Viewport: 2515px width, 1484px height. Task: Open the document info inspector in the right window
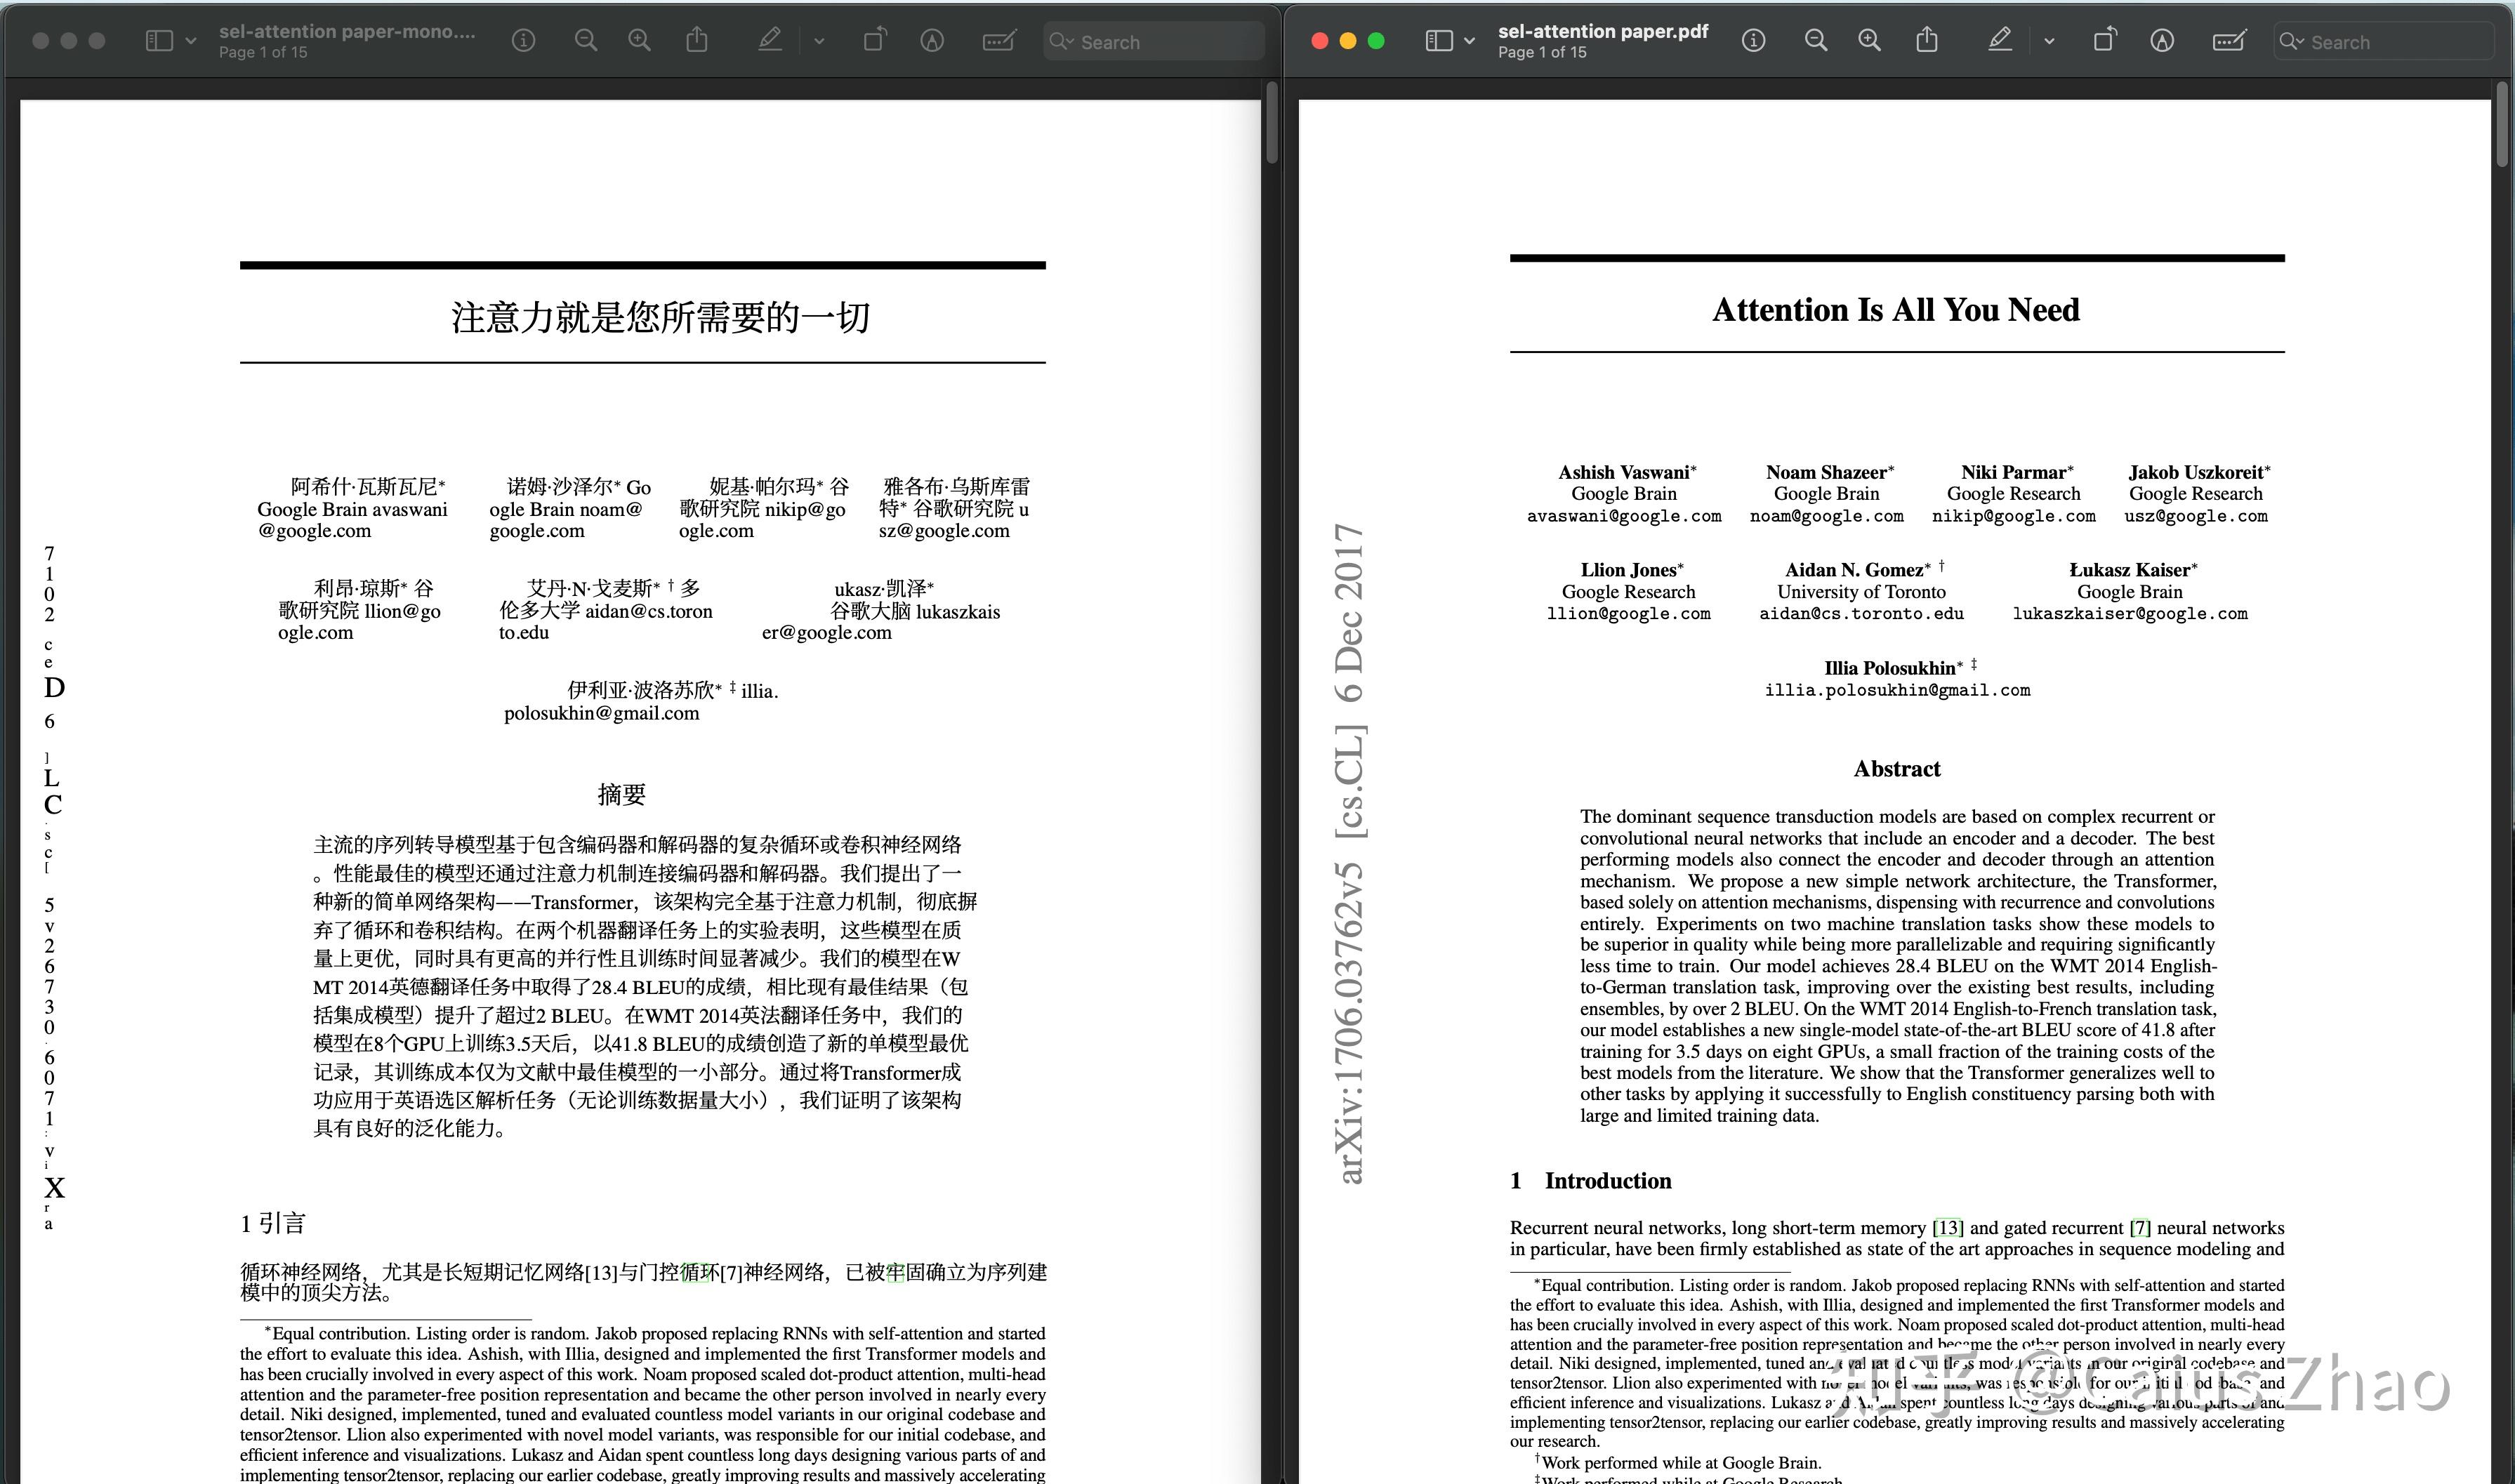pos(1753,40)
